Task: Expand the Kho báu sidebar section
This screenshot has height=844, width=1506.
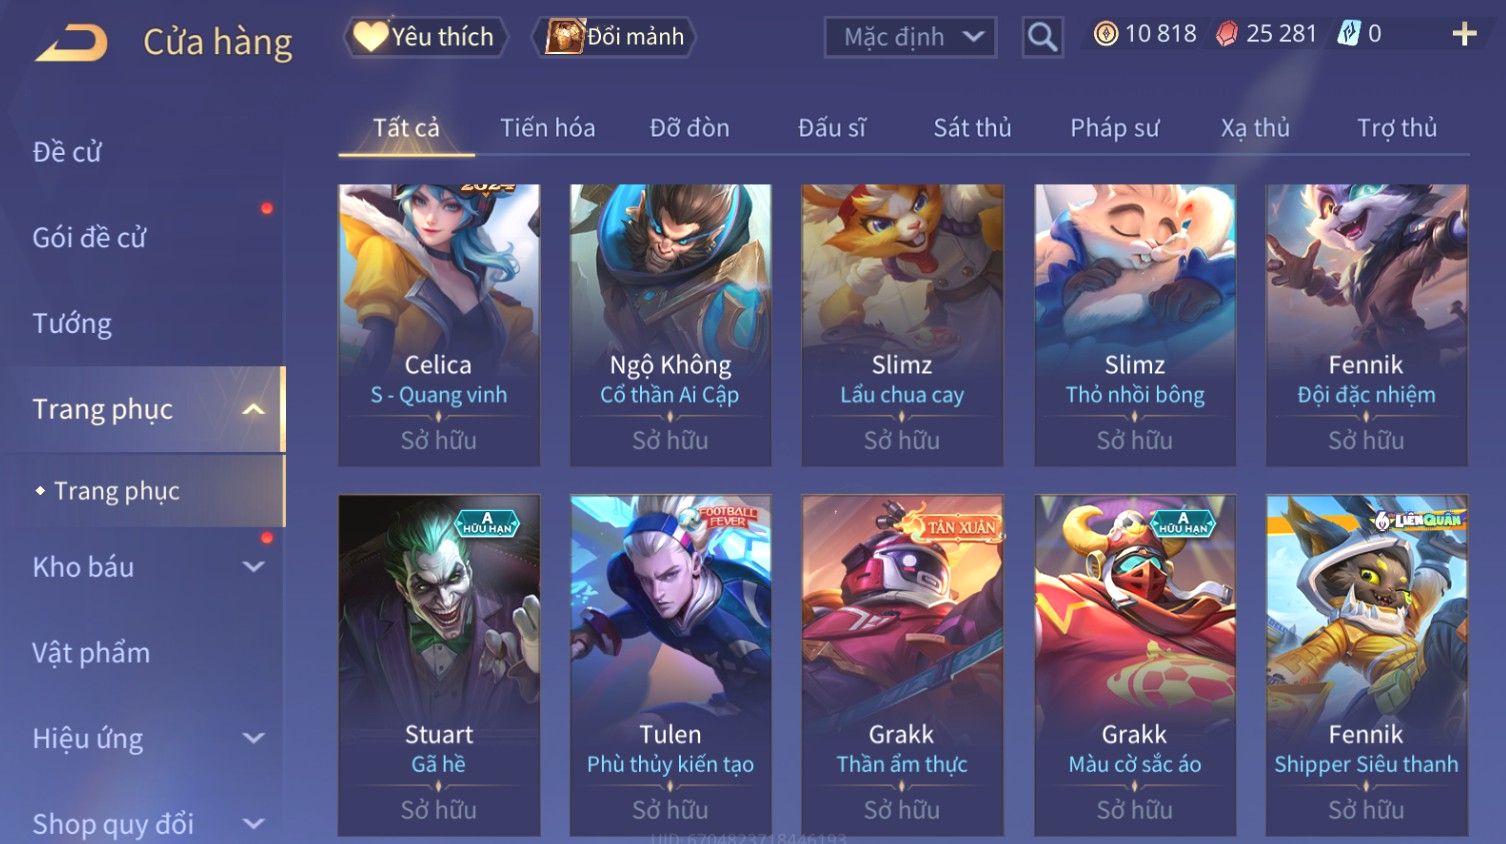Action: pos(254,567)
